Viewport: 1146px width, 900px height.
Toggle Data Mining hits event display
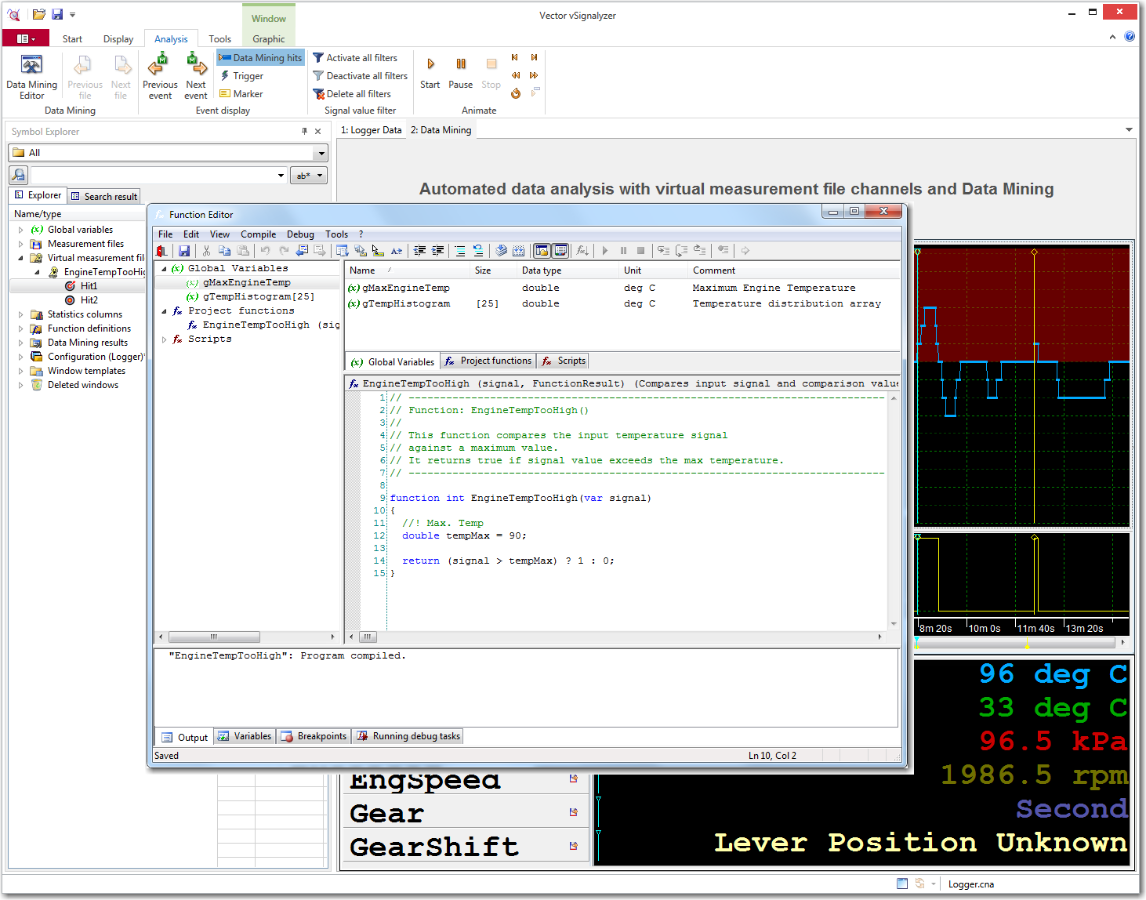(260, 58)
